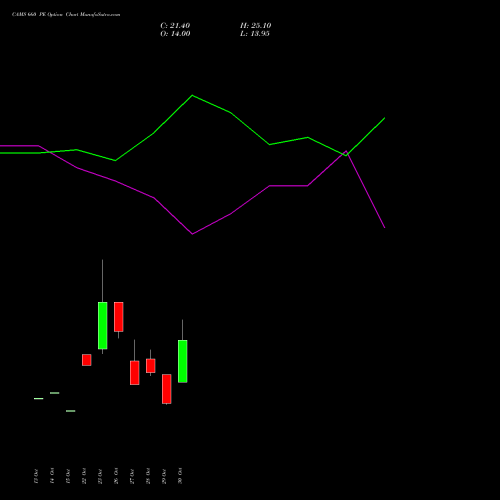Click the red candlestick above 28 Oct
500x500 pixels.
(x=151, y=366)
